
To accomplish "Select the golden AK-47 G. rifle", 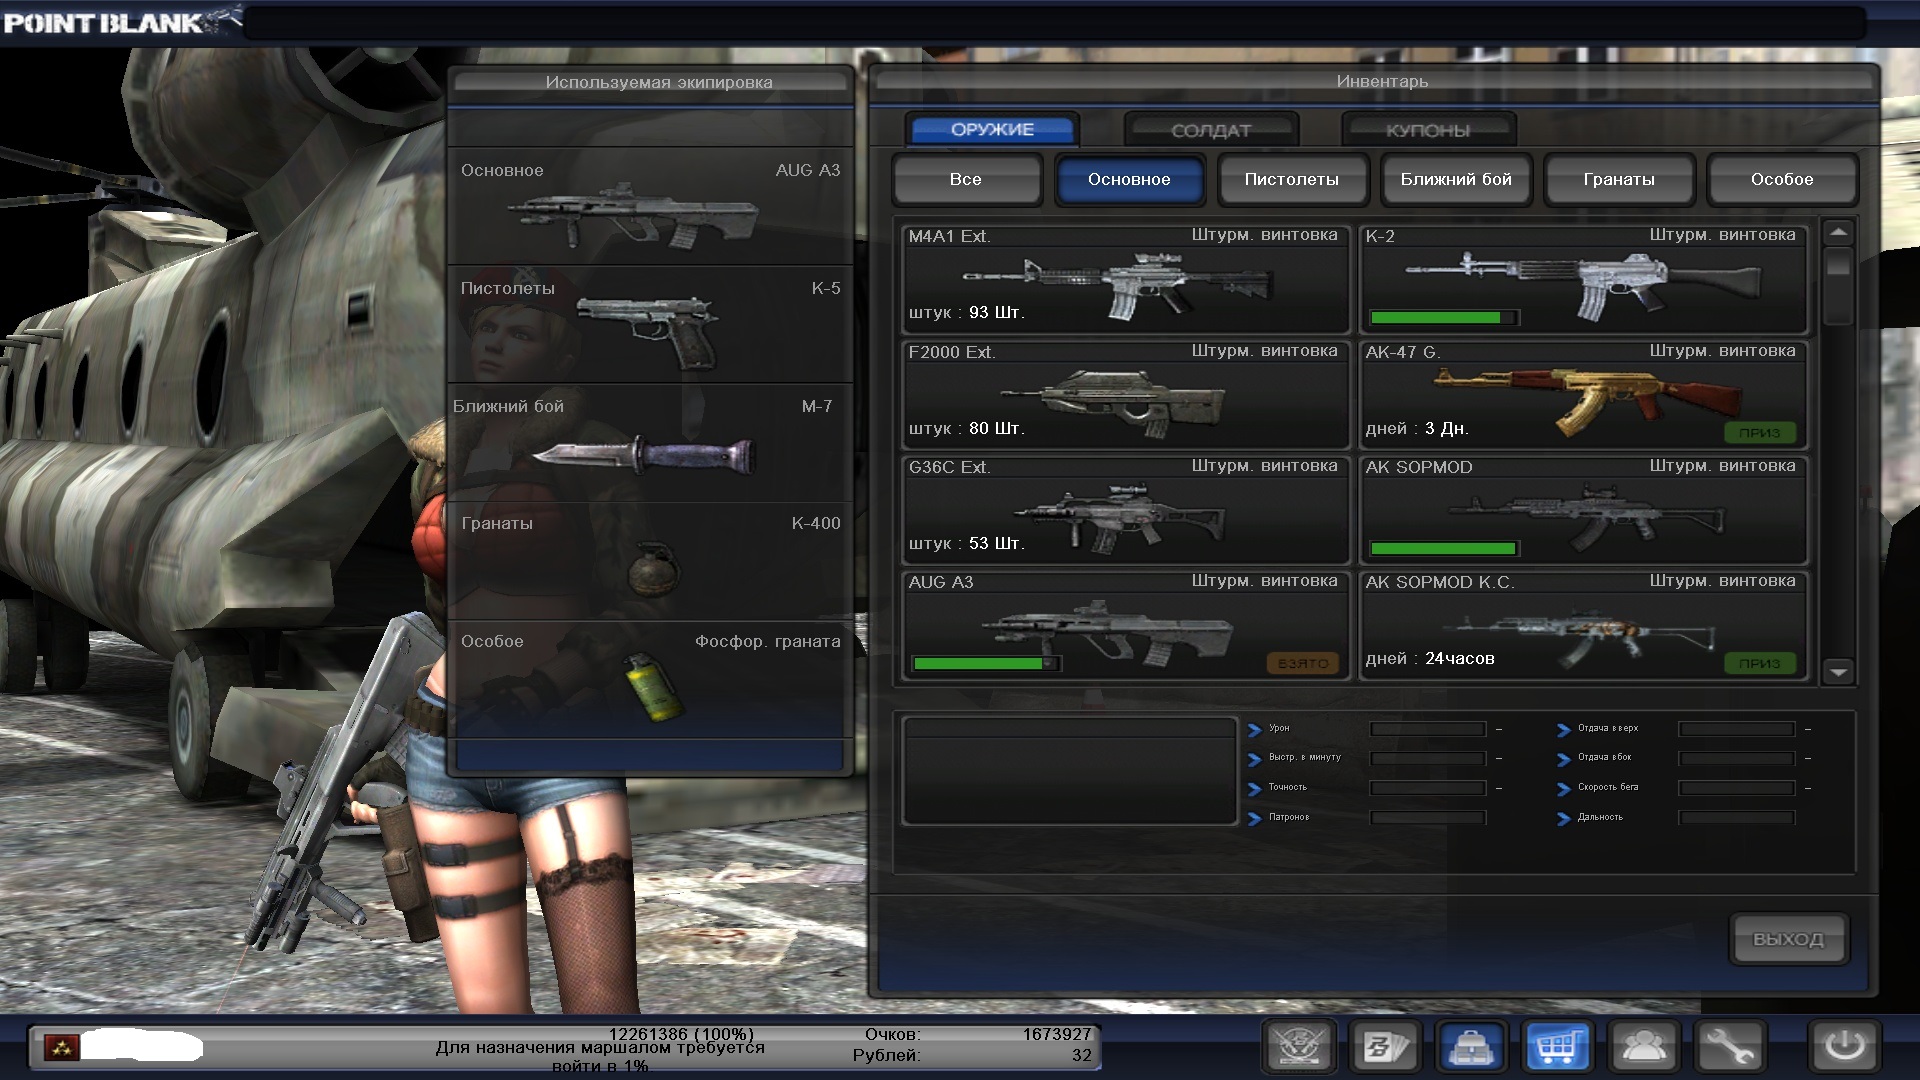I will [x=1583, y=395].
